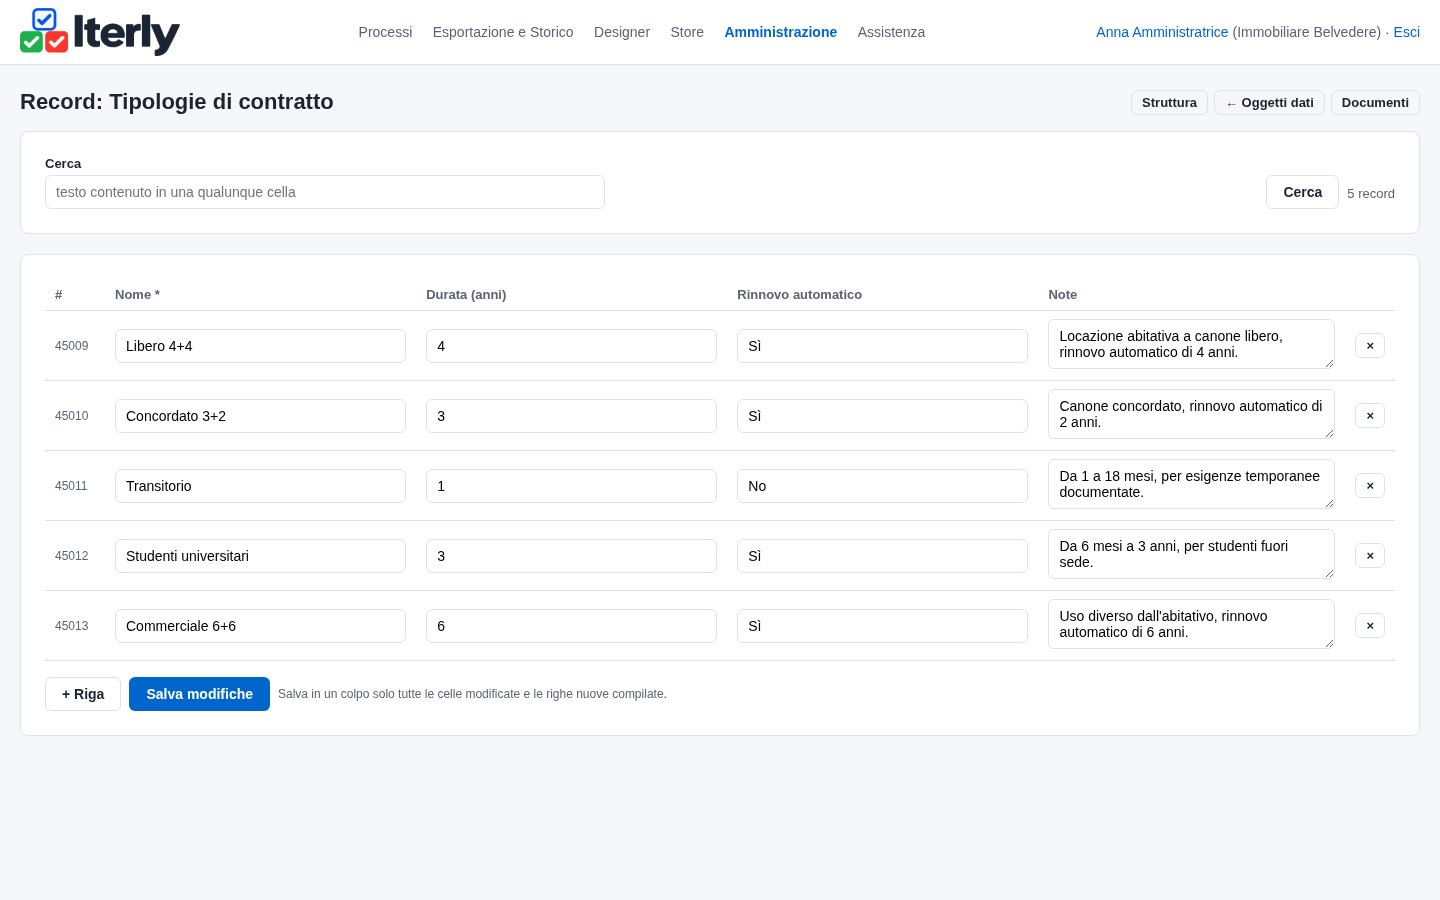Click the Durata field of Libero 4+4
Screen dimensions: 1440x900
pos(571,346)
